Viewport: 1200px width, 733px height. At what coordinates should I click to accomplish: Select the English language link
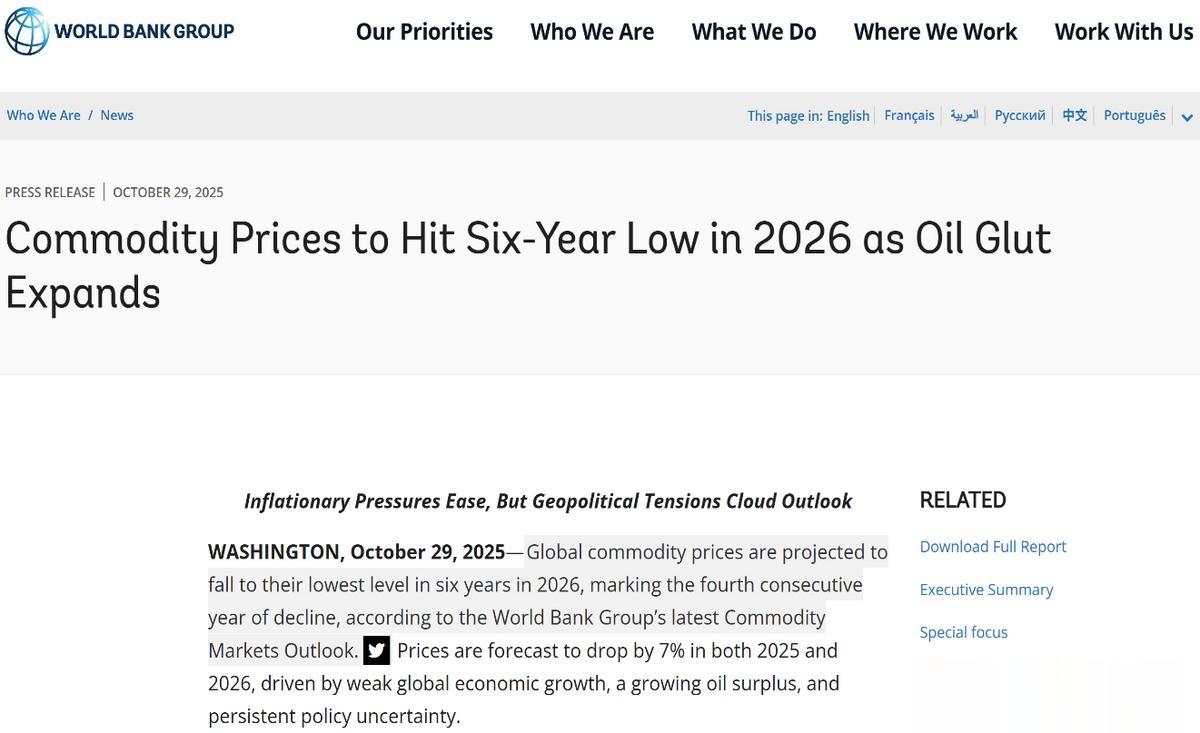(848, 115)
